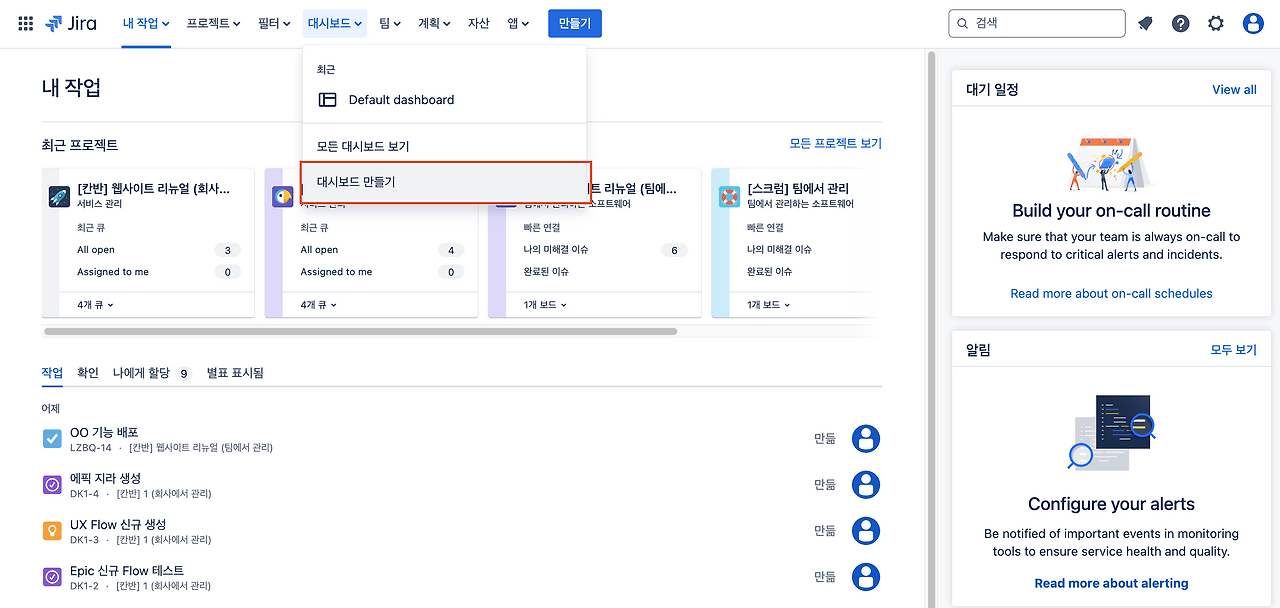Image resolution: width=1280 pixels, height=608 pixels.
Task: Click the help question mark icon
Action: tap(1180, 22)
